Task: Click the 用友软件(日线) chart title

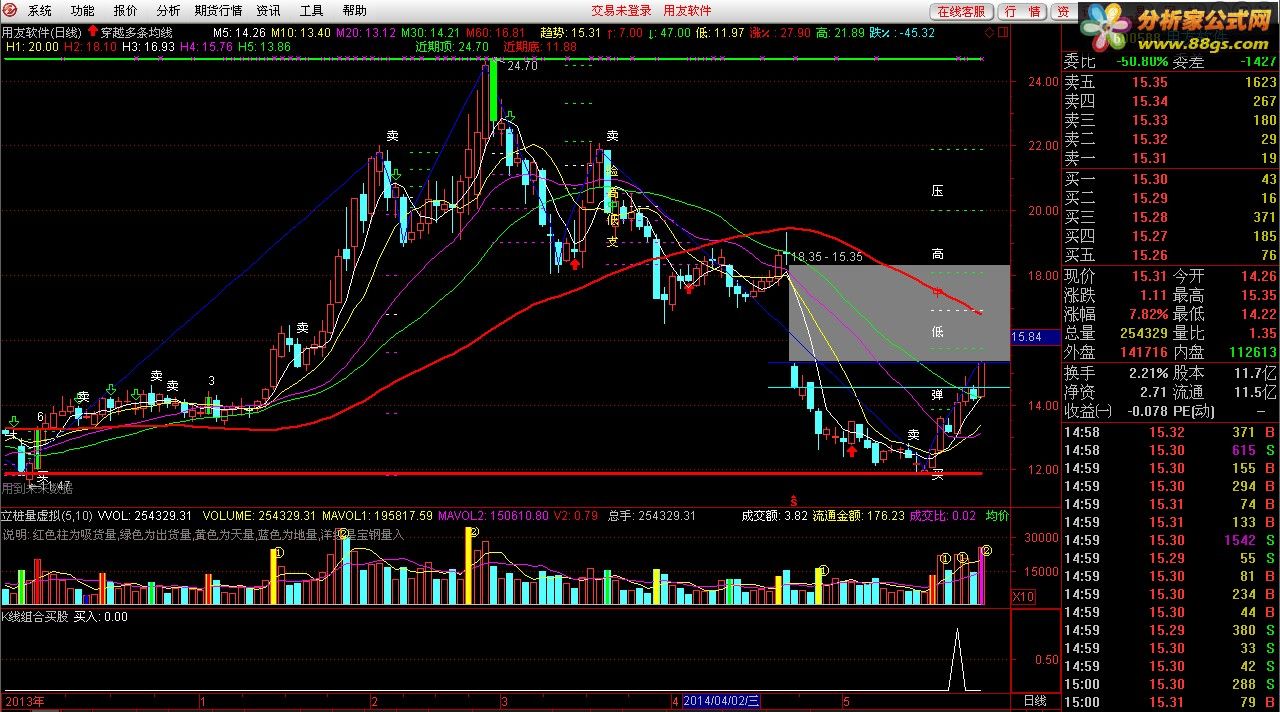Action: 42,32
